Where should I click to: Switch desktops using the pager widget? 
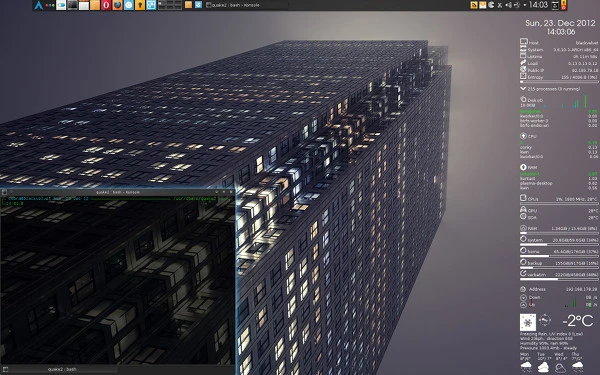coord(170,5)
